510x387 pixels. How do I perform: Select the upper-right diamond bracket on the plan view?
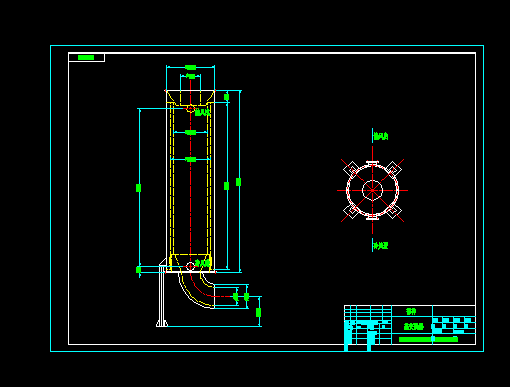coord(393,169)
